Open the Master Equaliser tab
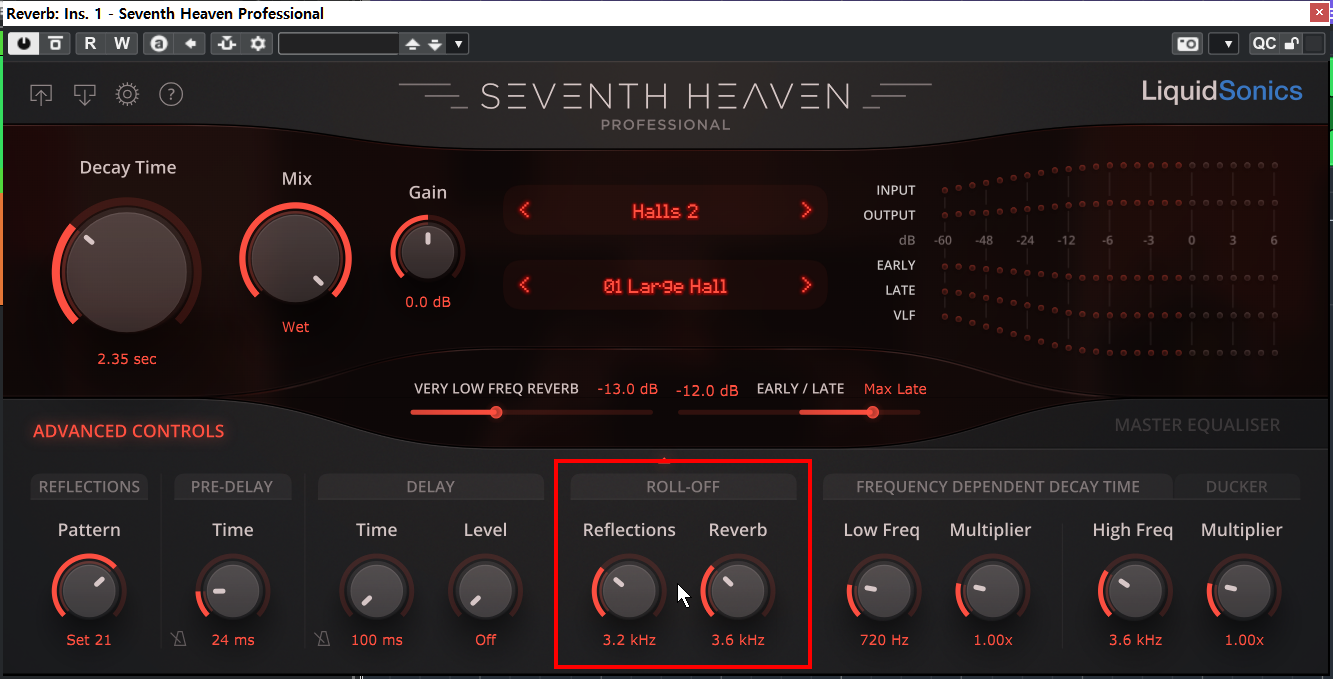 click(x=1197, y=425)
